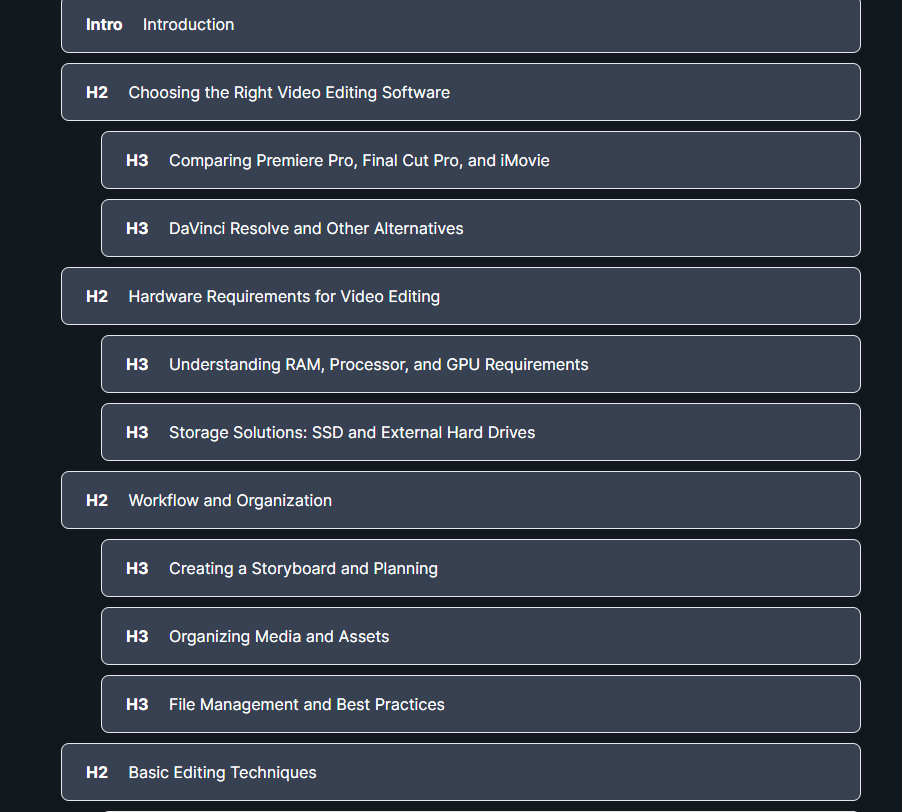Click the 'Workflow and Organization' H2 row
The width and height of the screenshot is (902, 812).
tap(461, 500)
